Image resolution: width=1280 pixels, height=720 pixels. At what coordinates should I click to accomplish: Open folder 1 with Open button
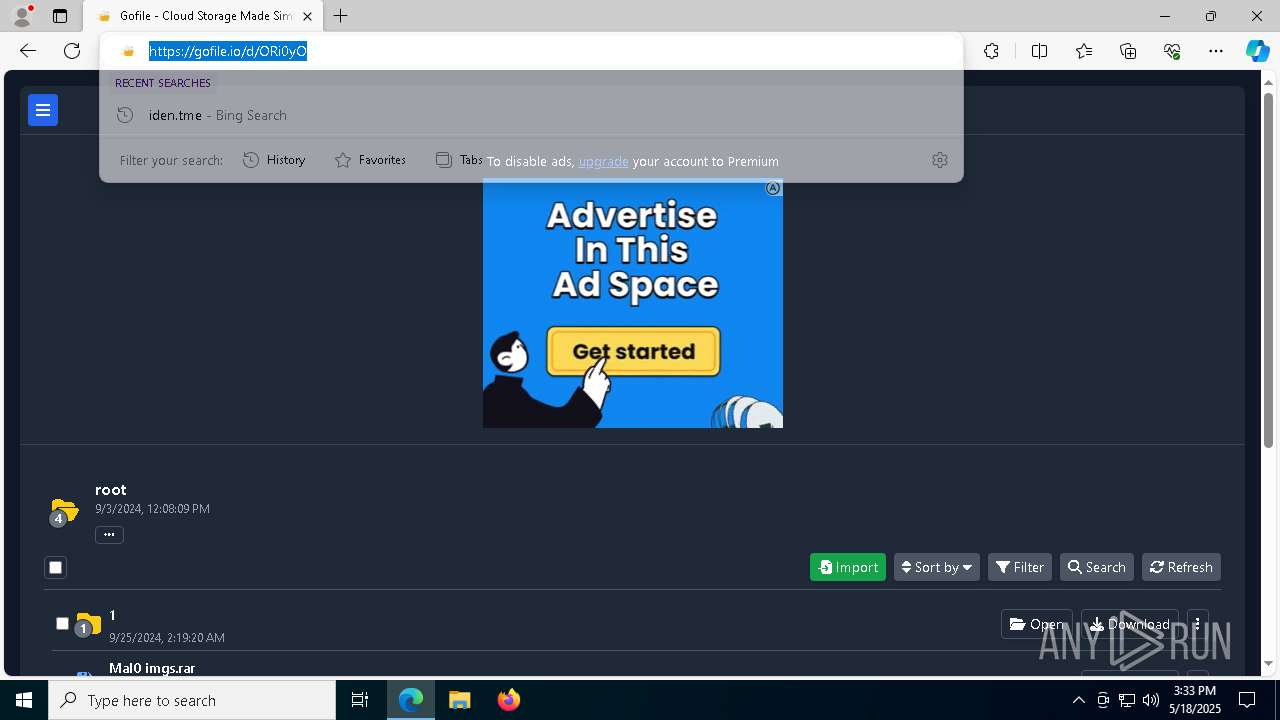(1037, 624)
